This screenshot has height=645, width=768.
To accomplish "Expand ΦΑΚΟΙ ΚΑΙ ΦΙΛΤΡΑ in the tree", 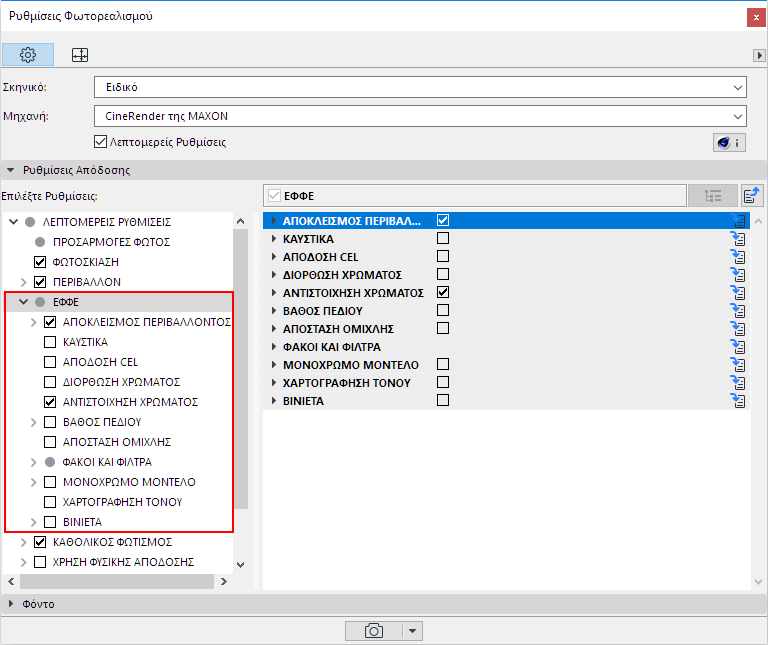I will click(33, 462).
